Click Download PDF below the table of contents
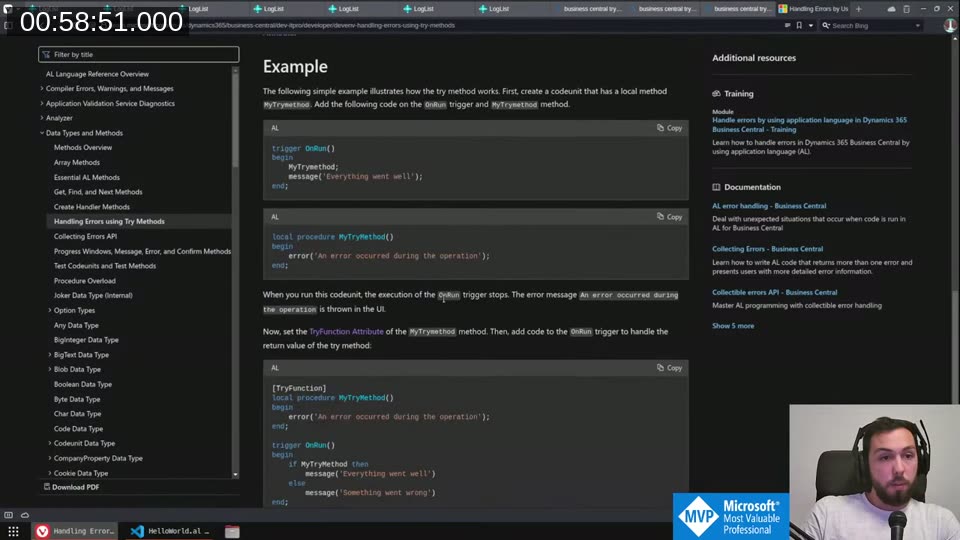Screen dimensions: 960x540 click(75, 487)
